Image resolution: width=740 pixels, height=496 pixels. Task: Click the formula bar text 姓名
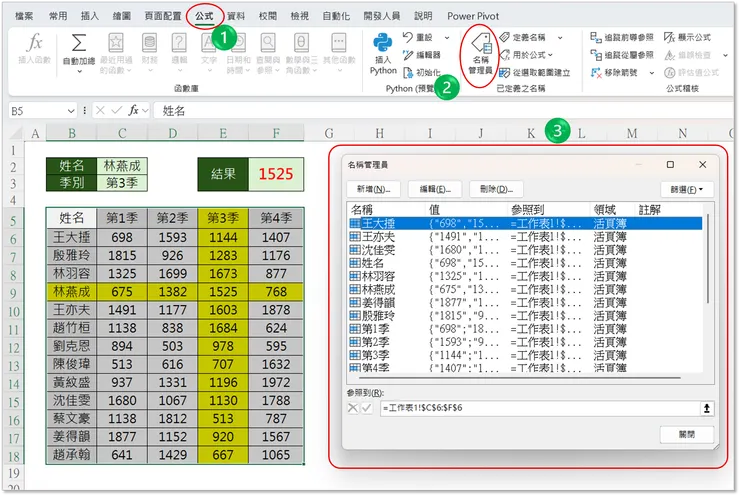[x=174, y=111]
